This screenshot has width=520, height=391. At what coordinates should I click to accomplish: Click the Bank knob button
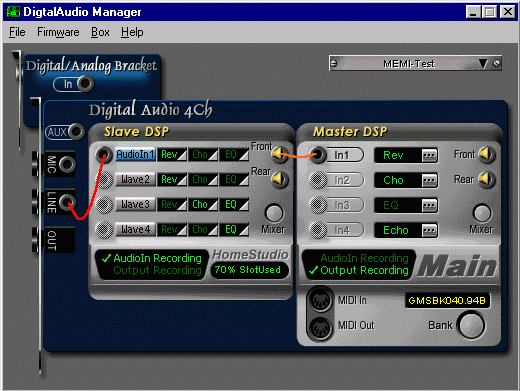coord(471,325)
